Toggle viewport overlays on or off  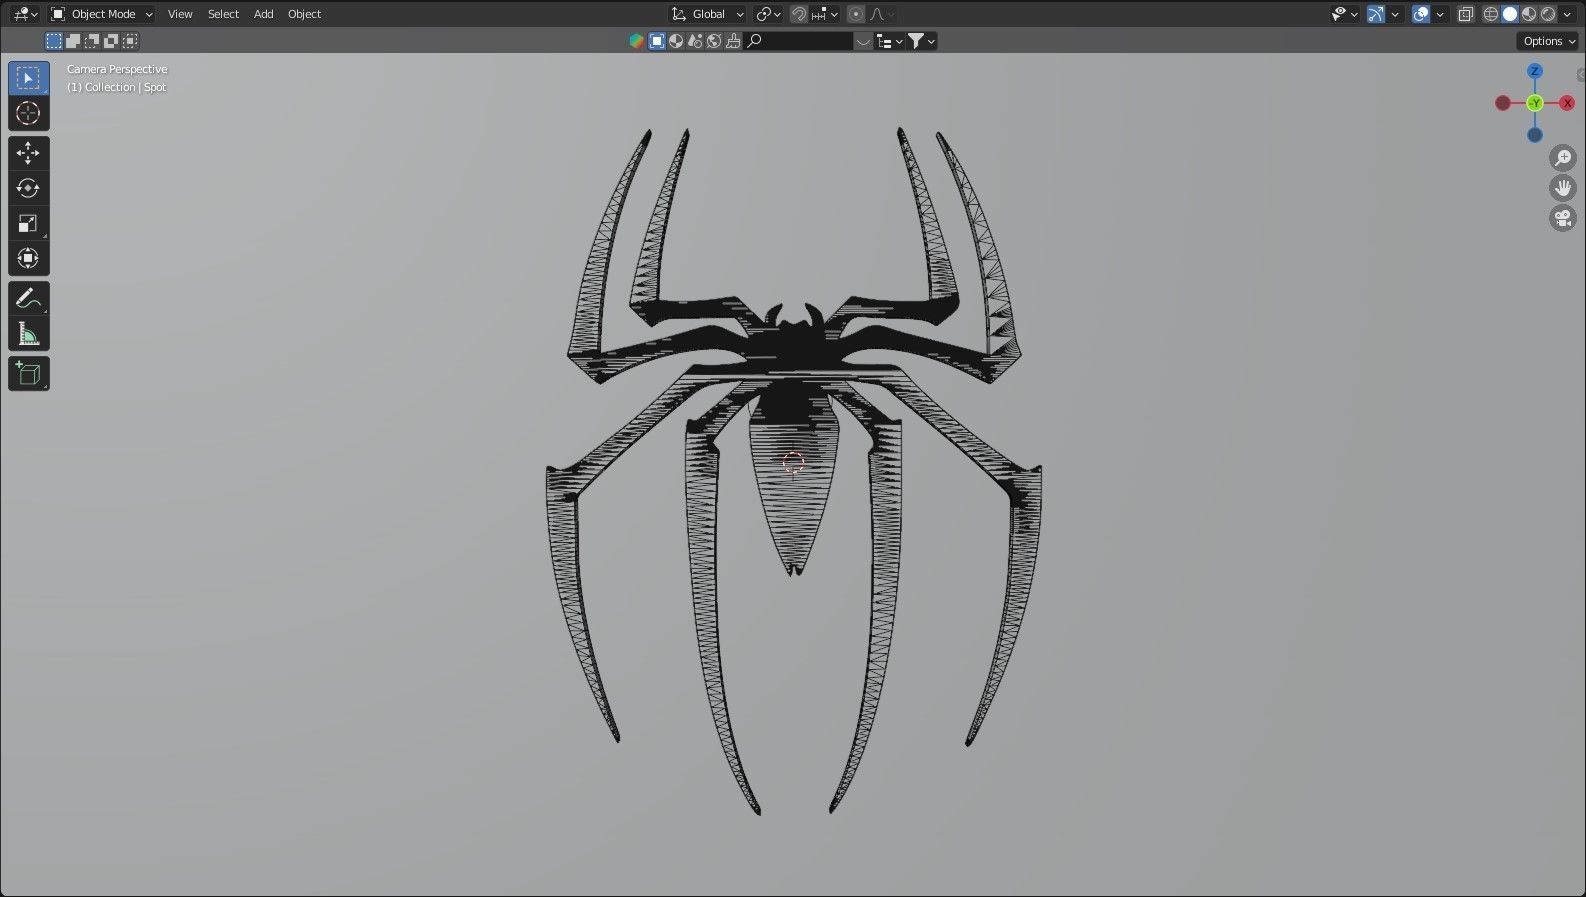1421,14
